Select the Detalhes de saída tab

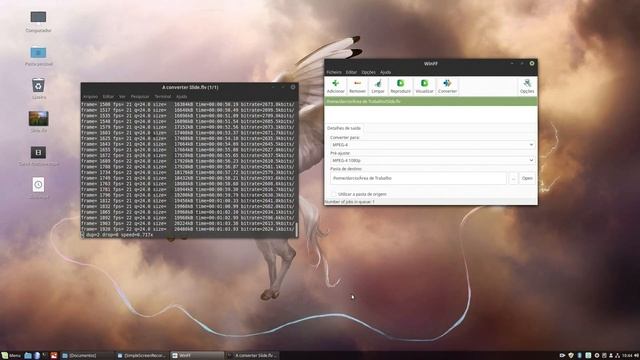pyautogui.click(x=344, y=128)
